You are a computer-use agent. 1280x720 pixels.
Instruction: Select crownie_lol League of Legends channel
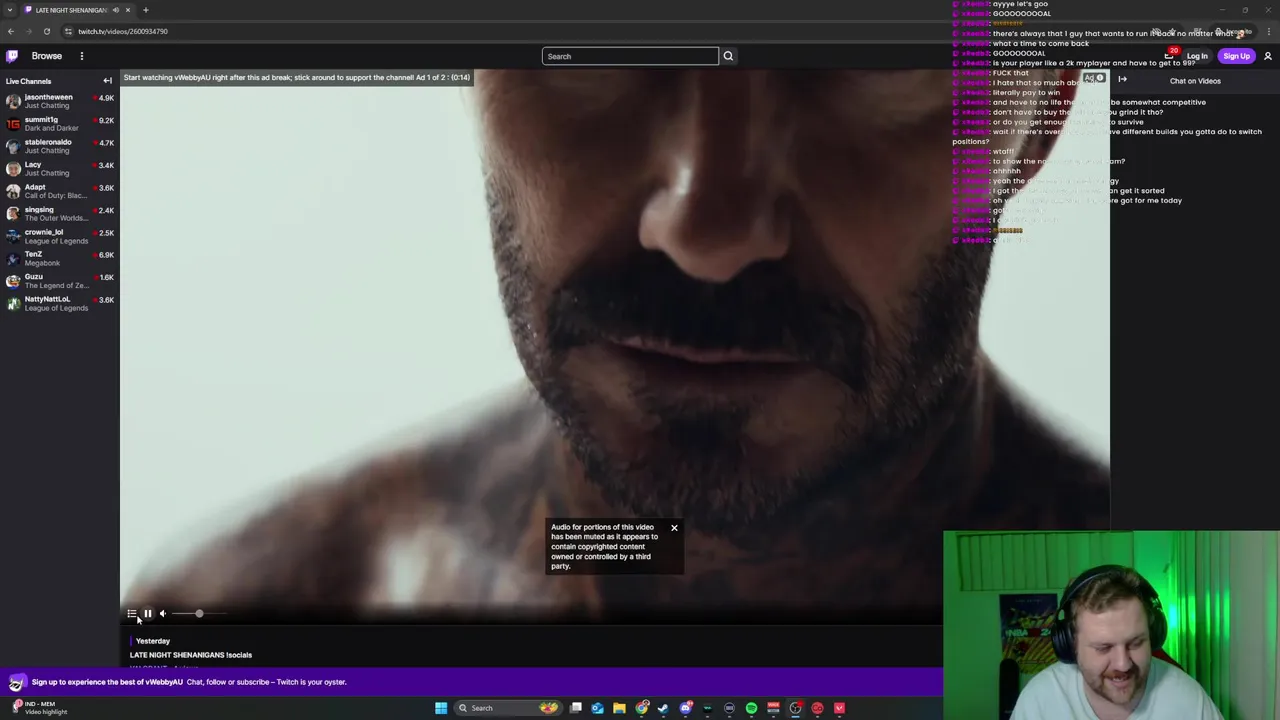tap(60, 236)
